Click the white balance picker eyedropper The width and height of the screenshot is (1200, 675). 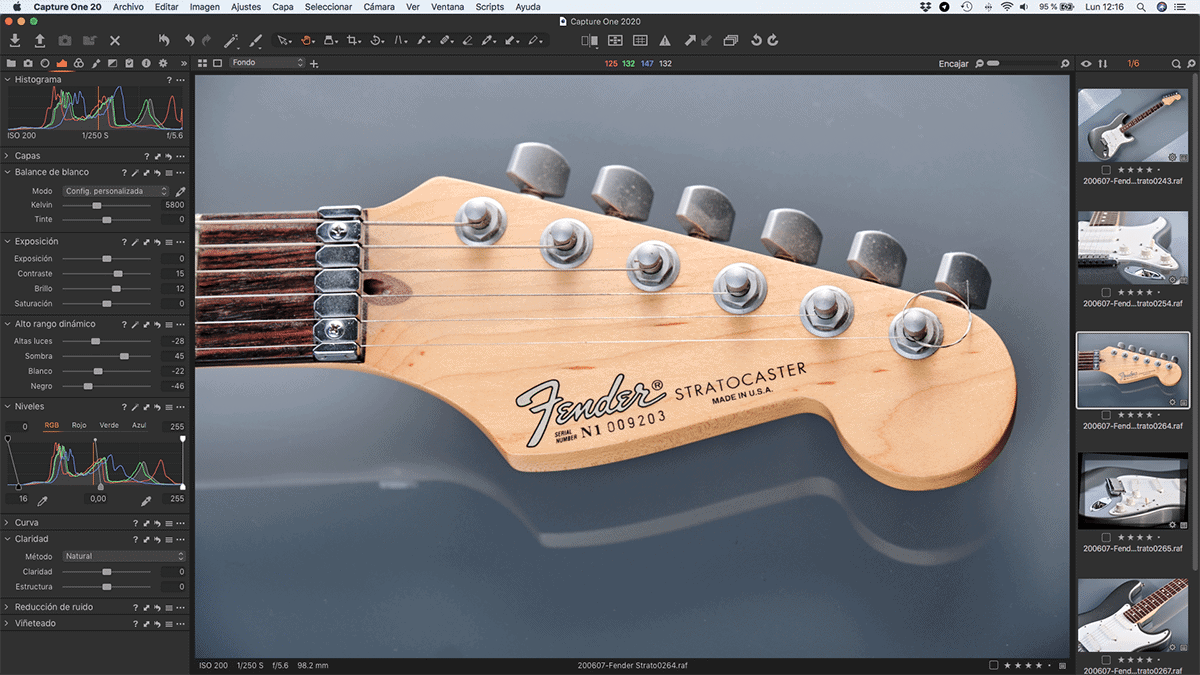181,191
